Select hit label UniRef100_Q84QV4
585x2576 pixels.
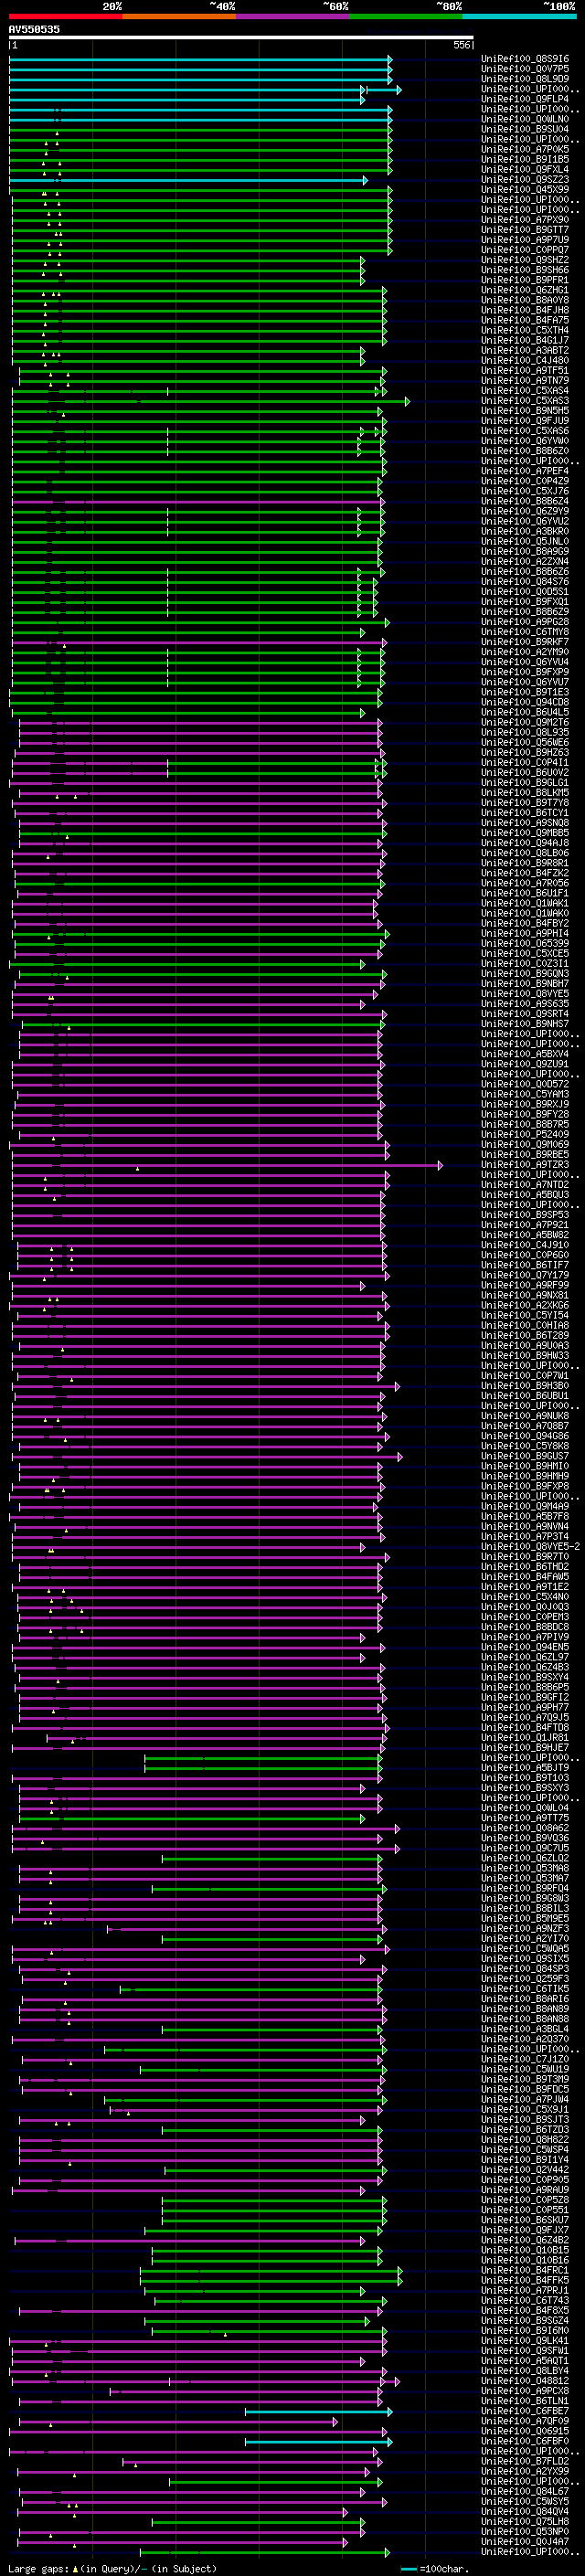pos(525,2511)
